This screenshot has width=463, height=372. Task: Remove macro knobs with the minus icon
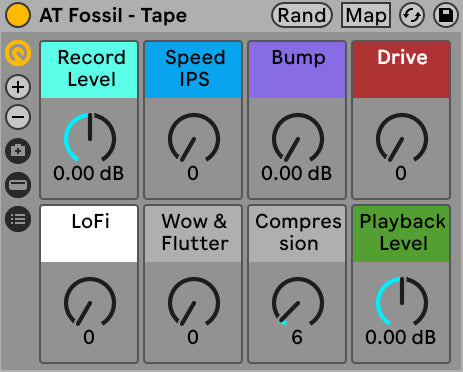(18, 117)
